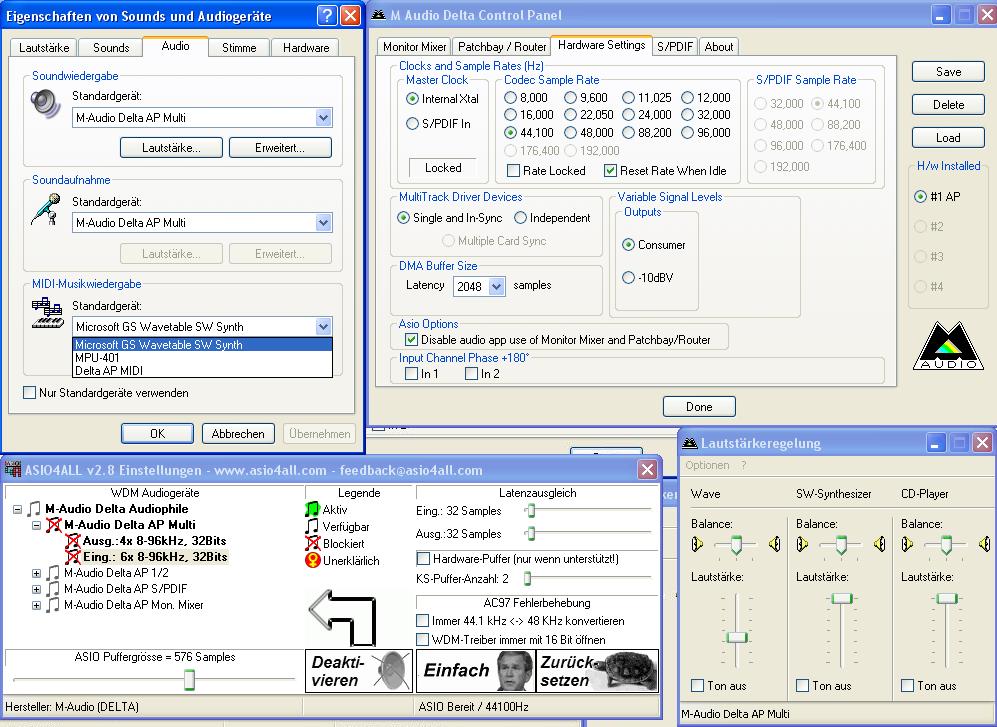The height and width of the screenshot is (727, 997).
Task: Click the note icon of M-Audio Delta AP Mon. Mixer
Action: pos(53,605)
